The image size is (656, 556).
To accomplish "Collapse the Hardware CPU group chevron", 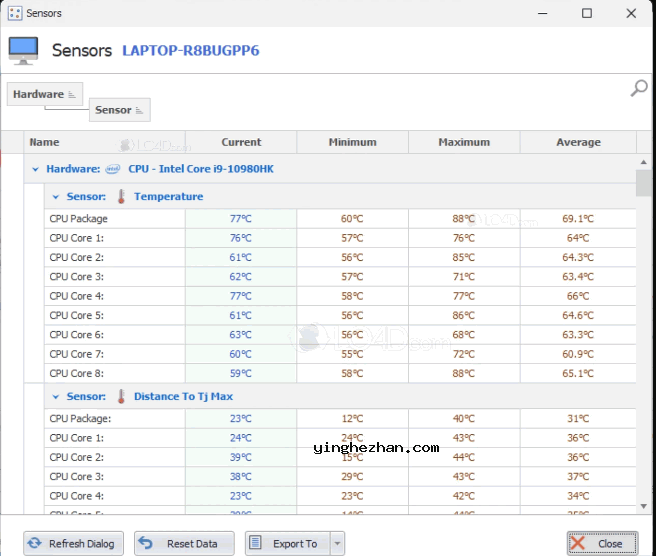I will [x=36, y=169].
